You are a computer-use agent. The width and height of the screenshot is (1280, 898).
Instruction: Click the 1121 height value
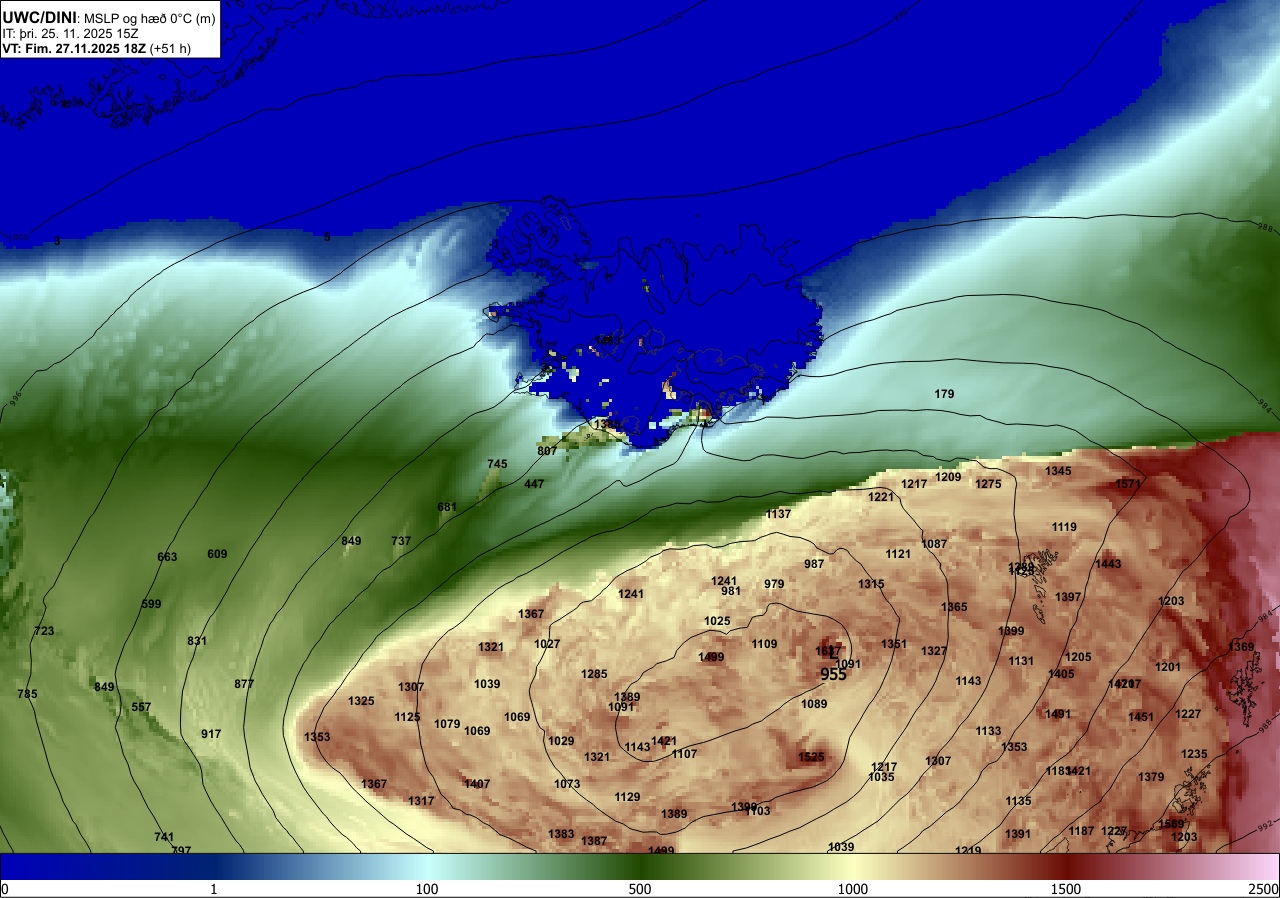(x=898, y=554)
